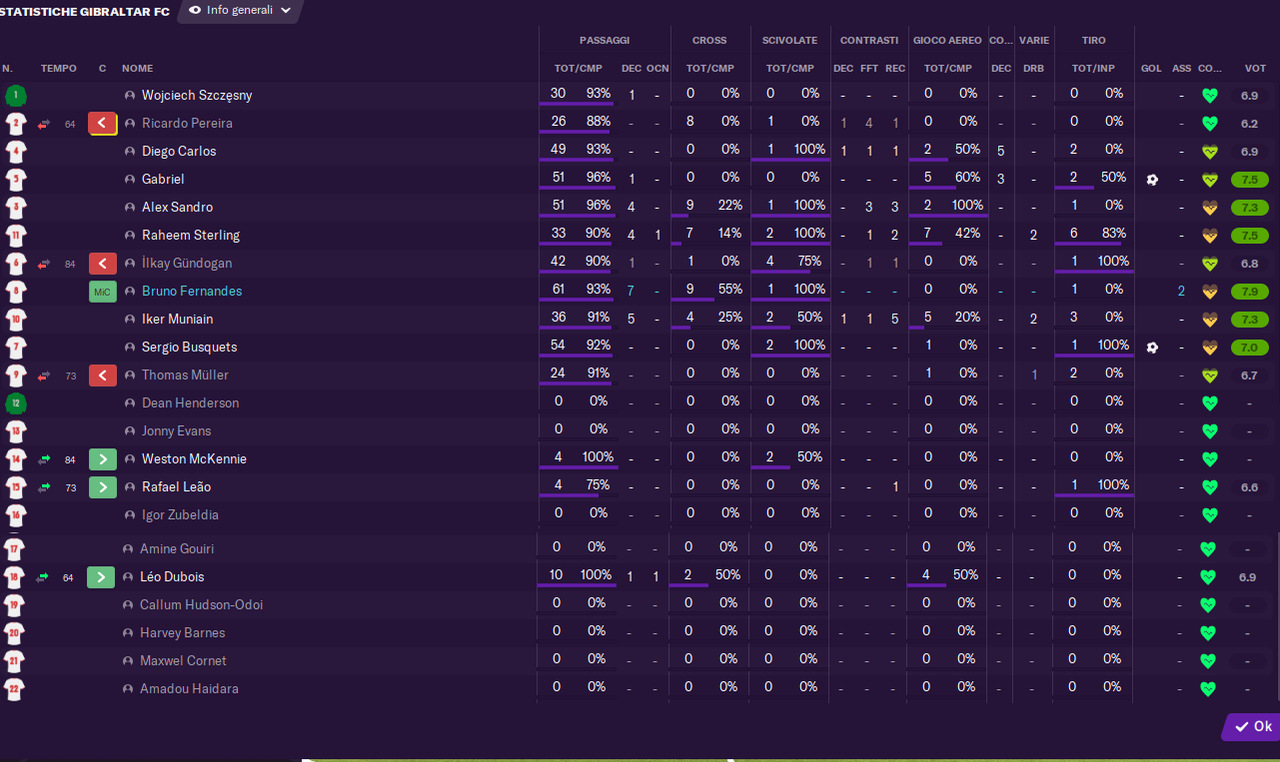Image resolution: width=1280 pixels, height=762 pixels.
Task: Click Sergio Busquets's 7.0 rating badge
Action: (1249, 348)
